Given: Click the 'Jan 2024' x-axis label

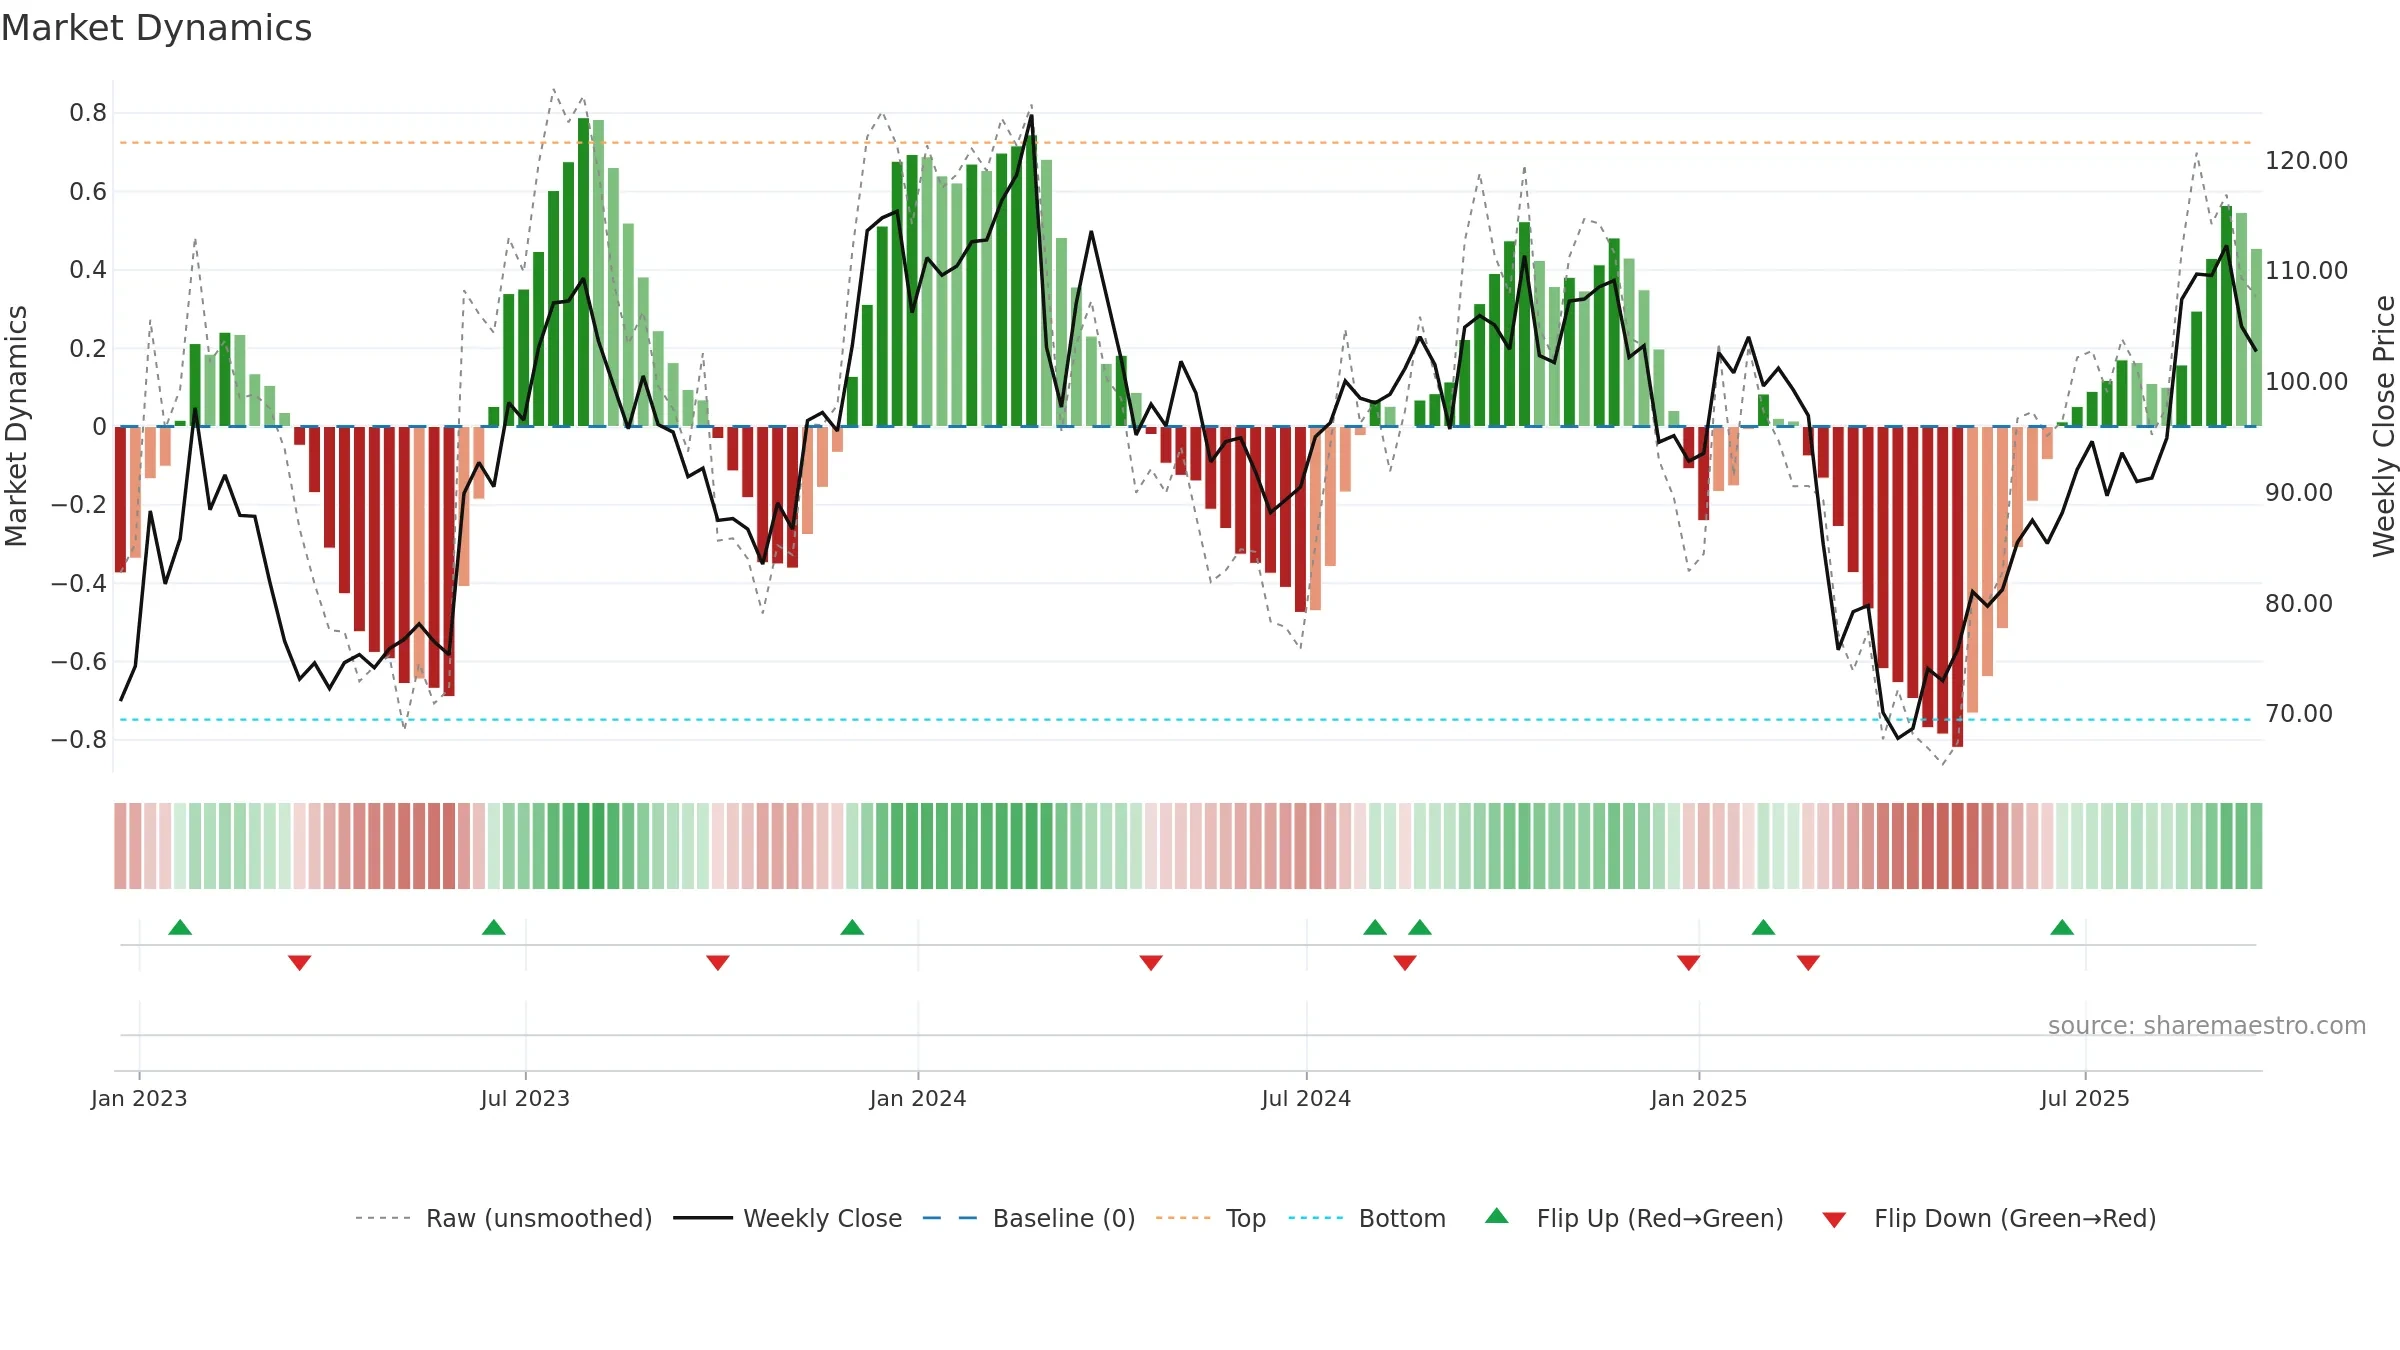Looking at the screenshot, I should click(918, 1099).
